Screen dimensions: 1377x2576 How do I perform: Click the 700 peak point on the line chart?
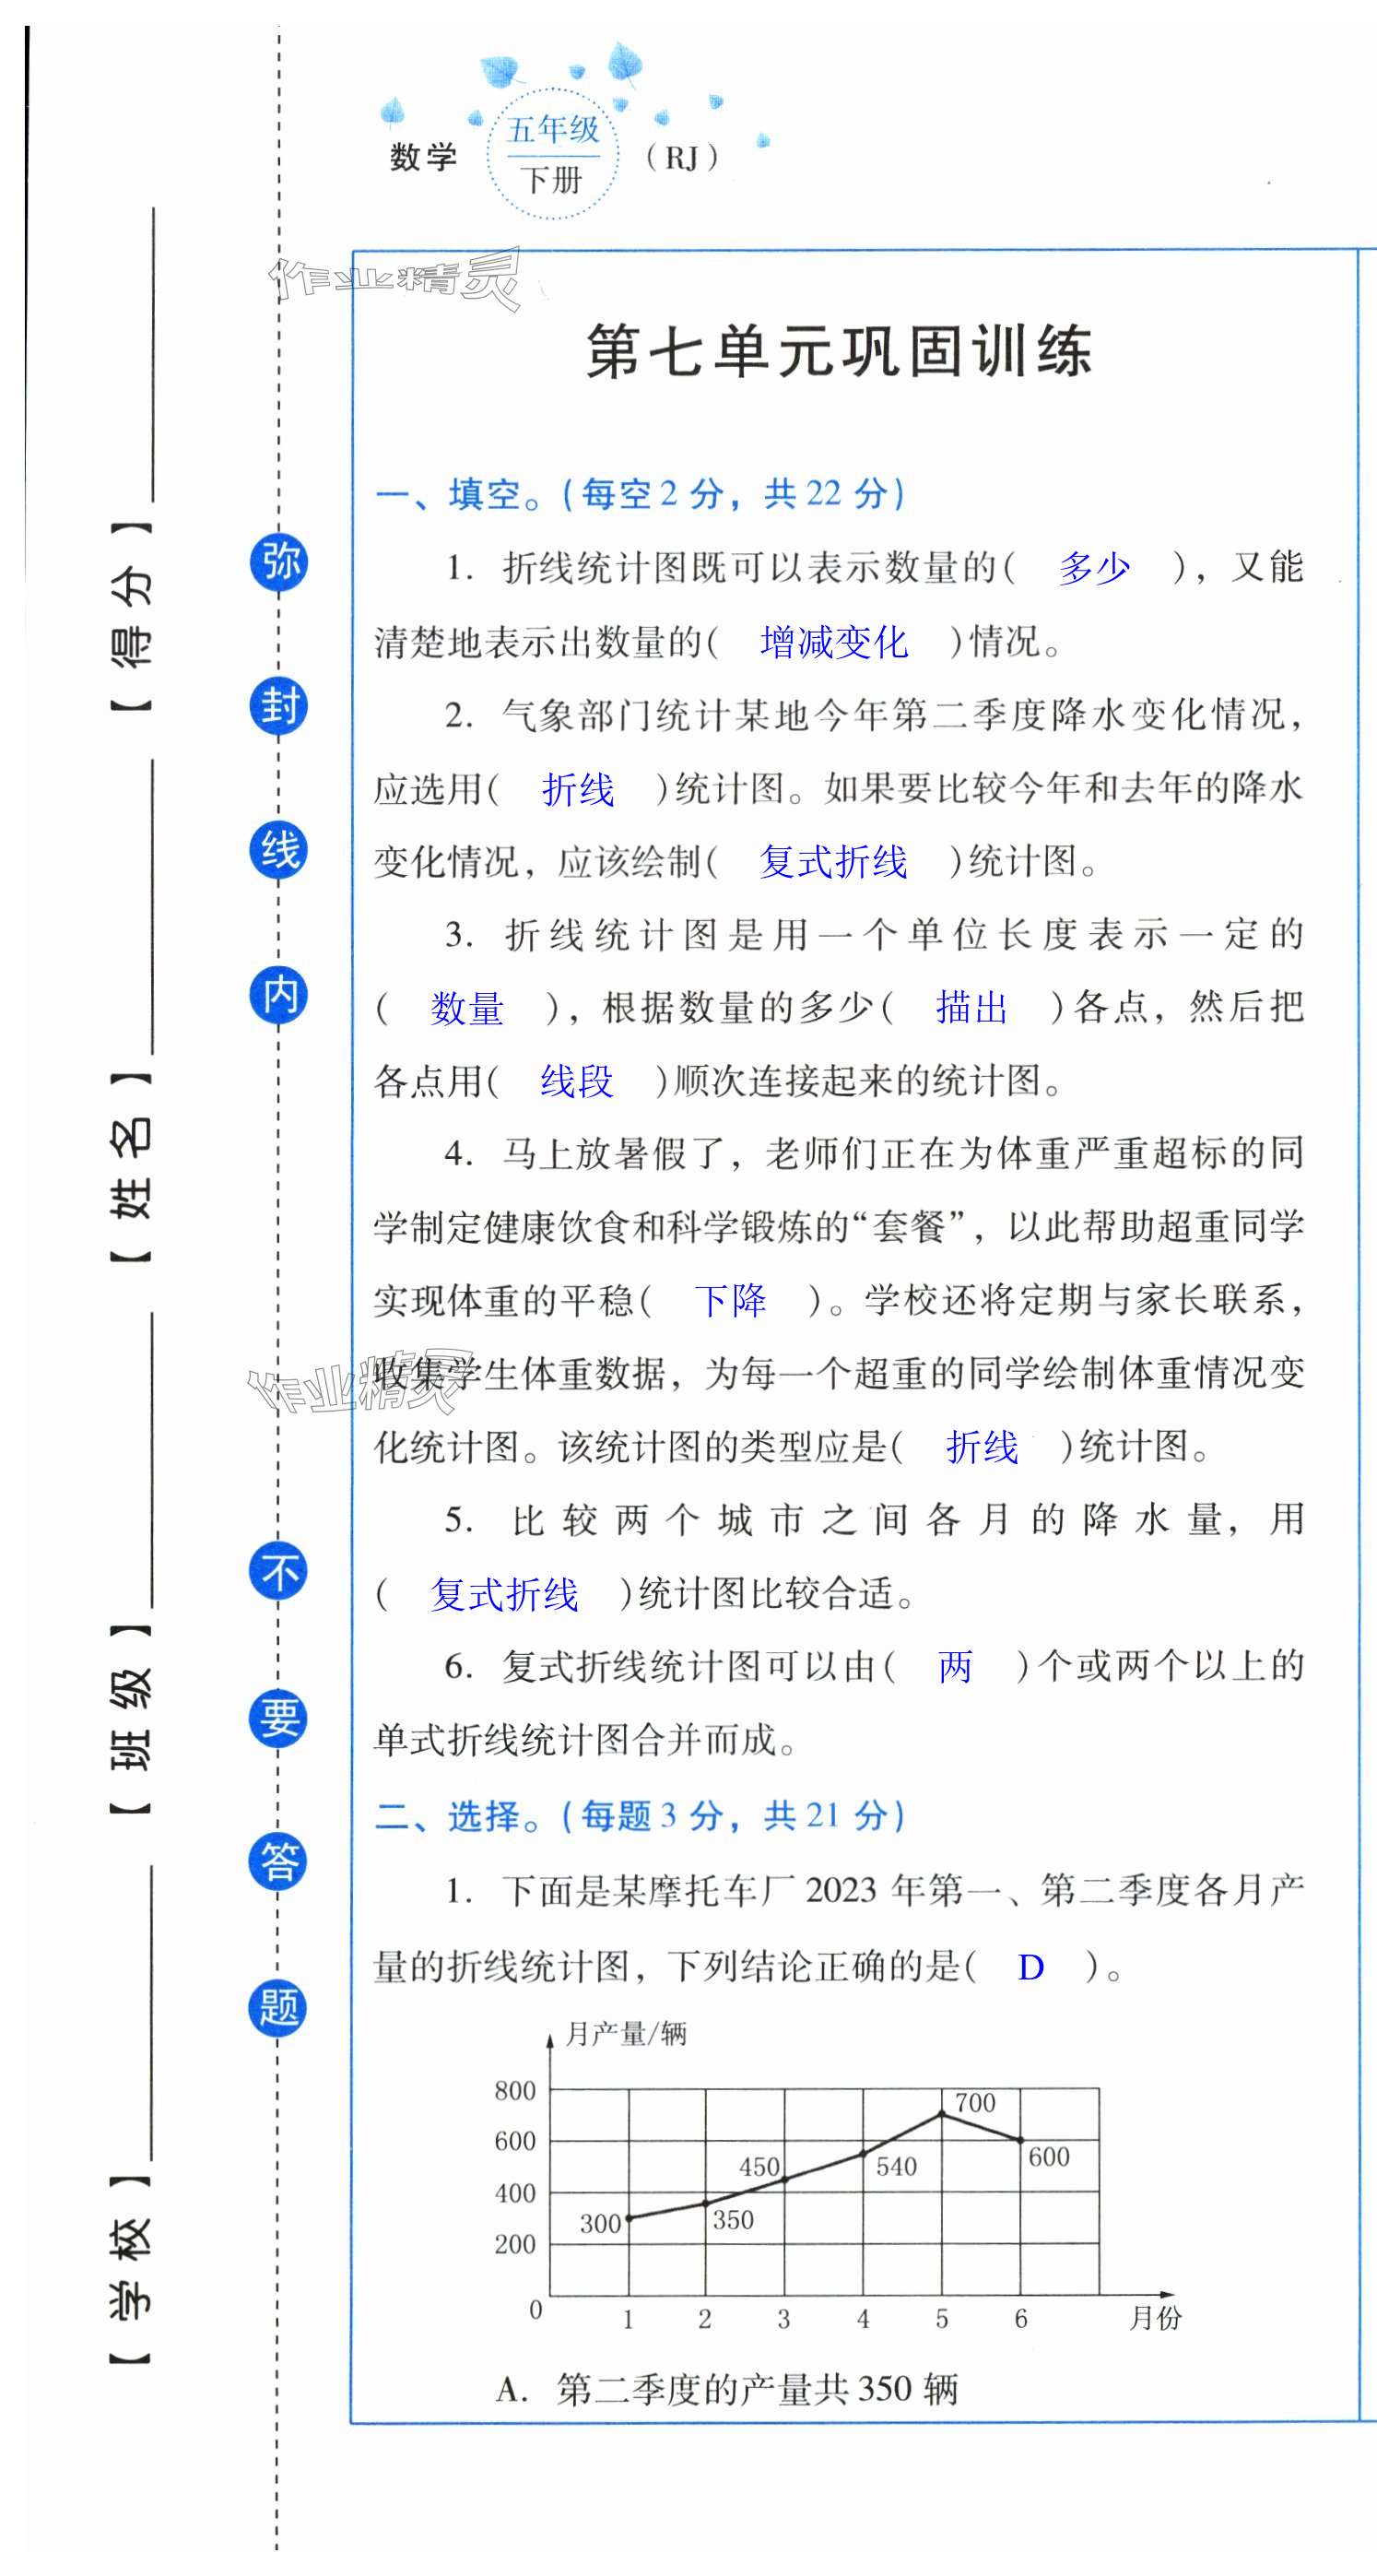(941, 2113)
